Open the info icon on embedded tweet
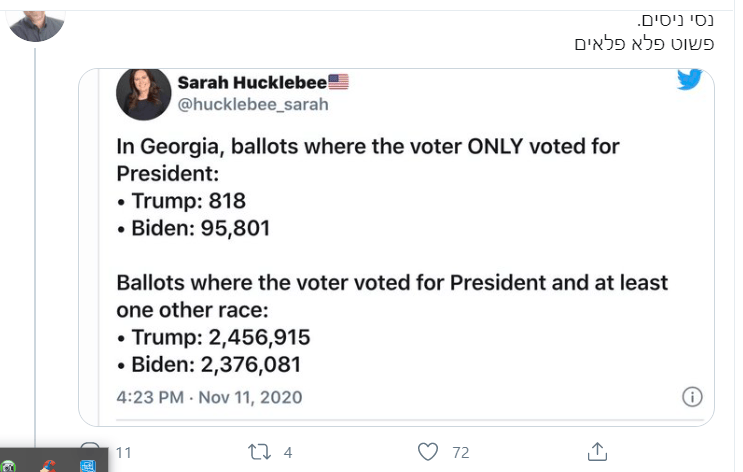 [x=692, y=397]
